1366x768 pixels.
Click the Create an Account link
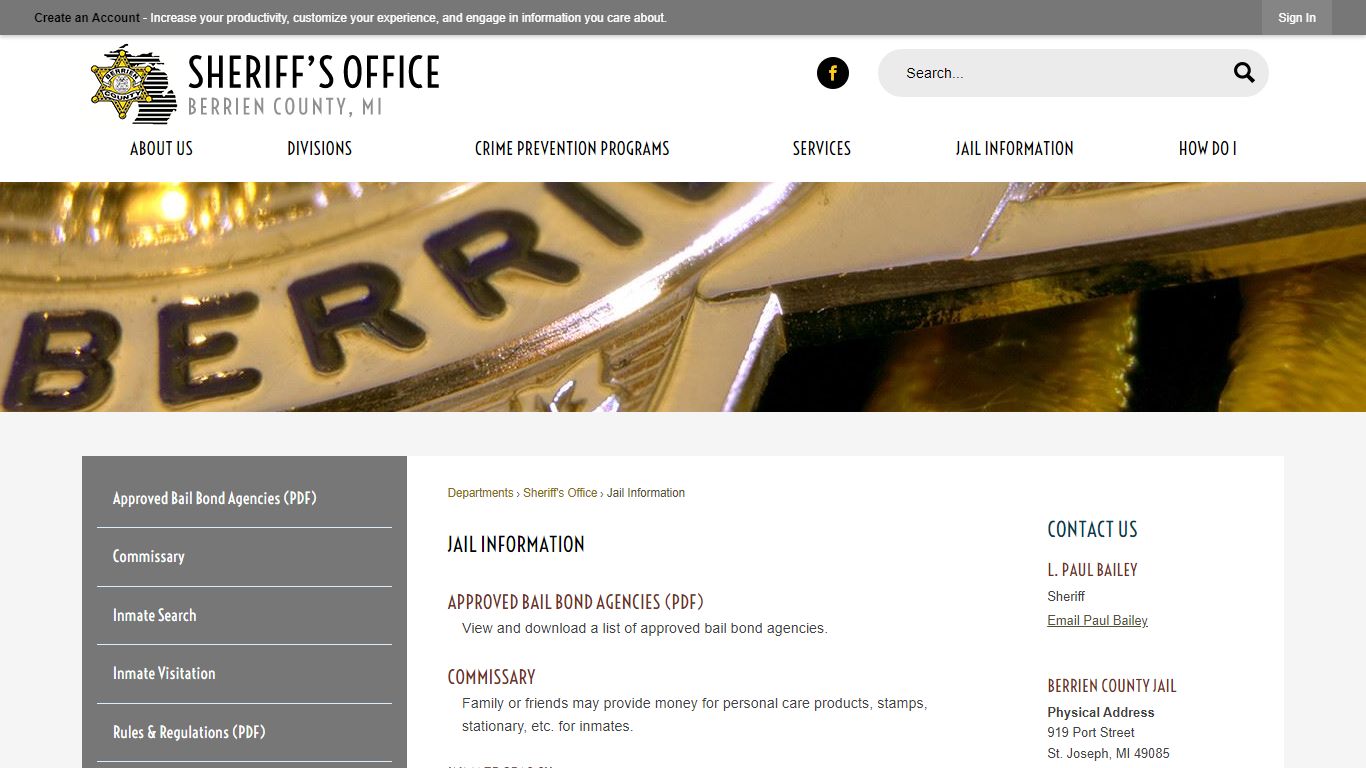pos(87,18)
